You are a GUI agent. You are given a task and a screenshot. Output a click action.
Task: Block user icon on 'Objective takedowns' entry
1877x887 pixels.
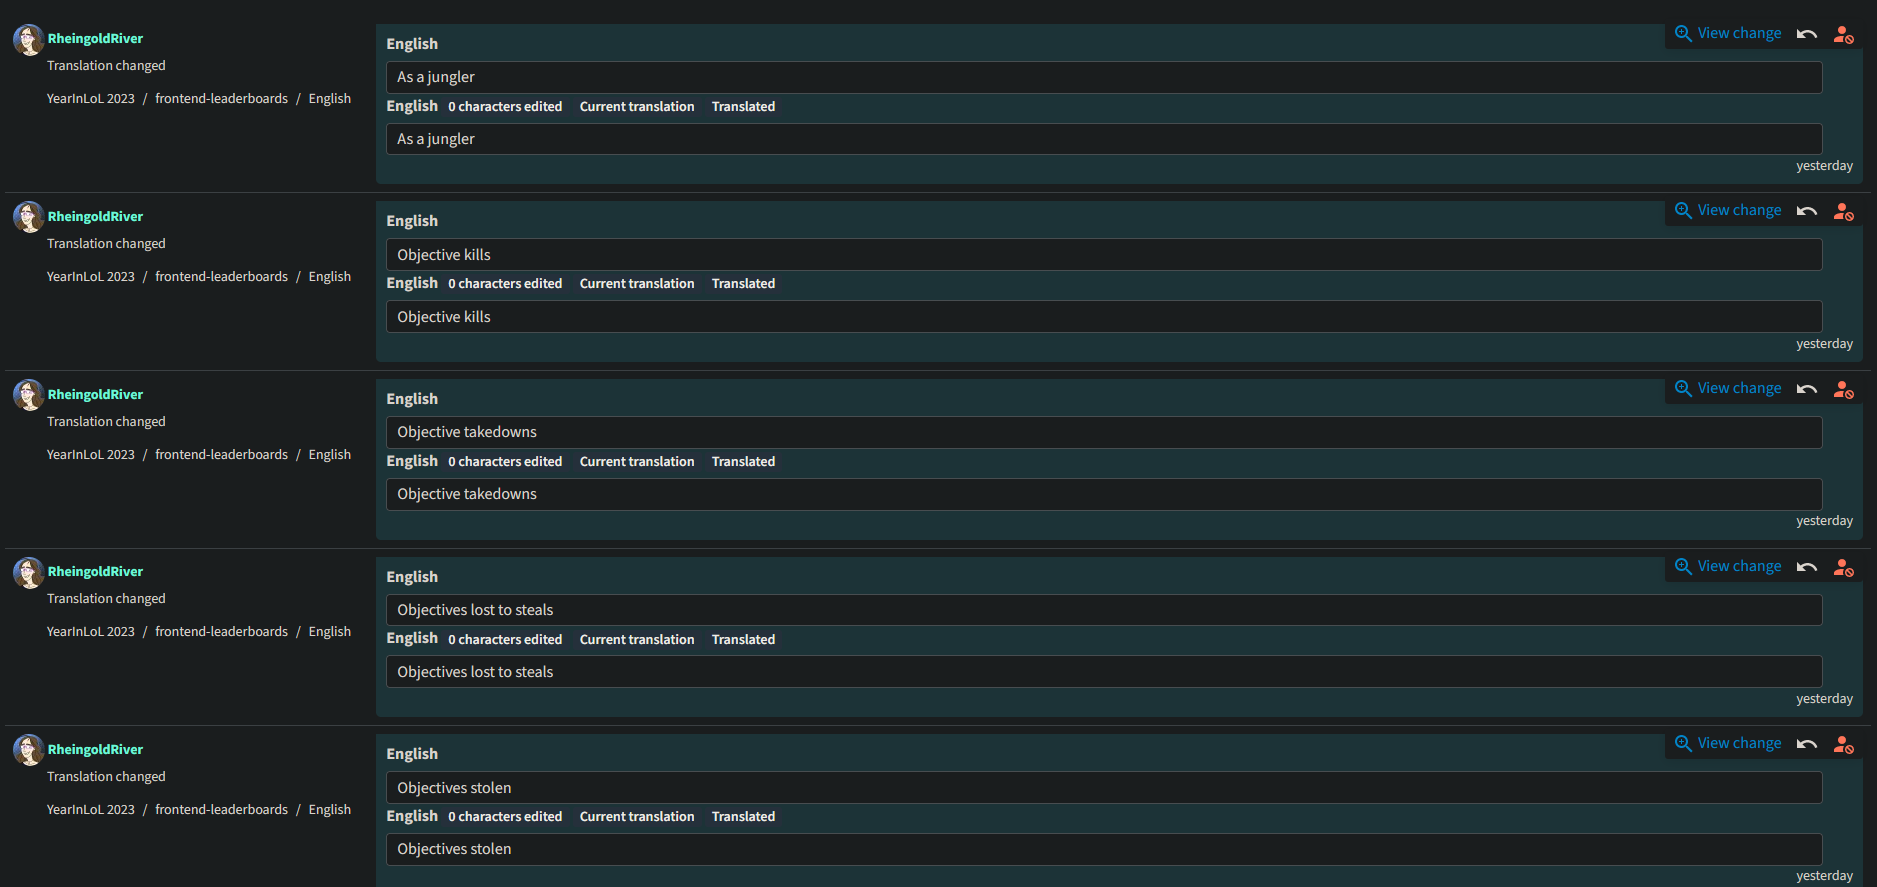coord(1844,389)
